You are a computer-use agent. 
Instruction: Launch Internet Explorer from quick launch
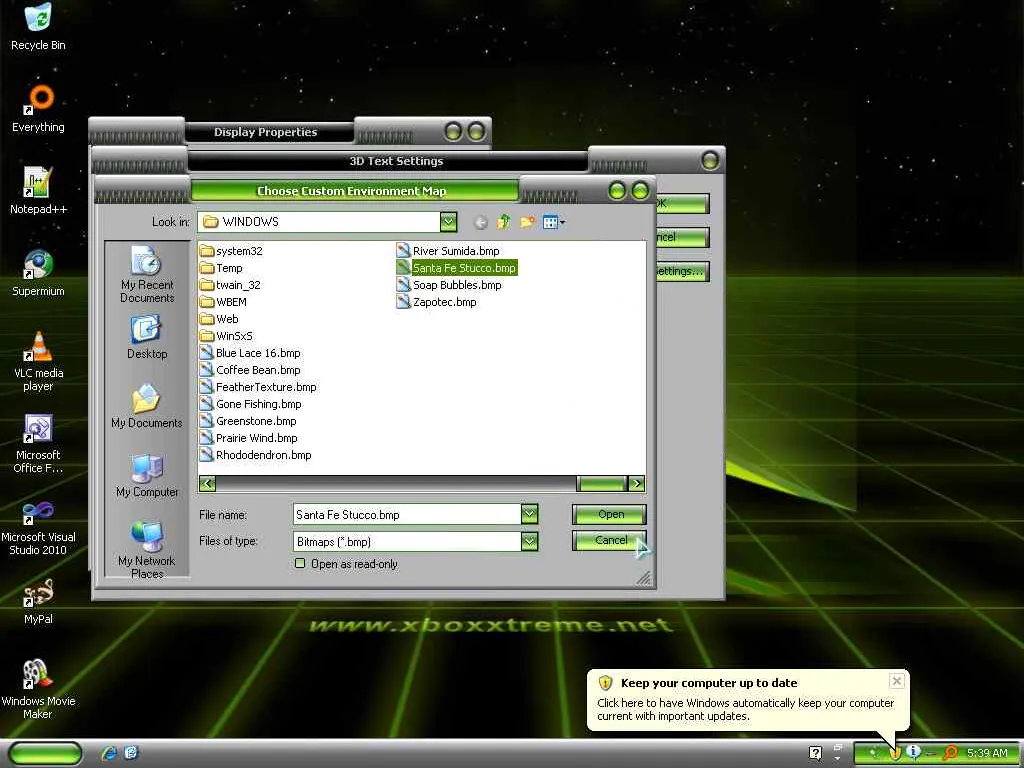(108, 753)
